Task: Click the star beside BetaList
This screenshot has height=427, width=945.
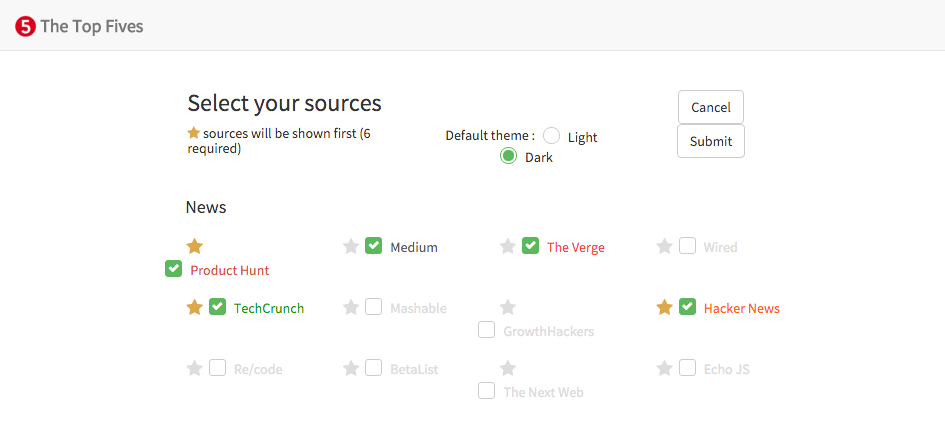Action: [351, 368]
